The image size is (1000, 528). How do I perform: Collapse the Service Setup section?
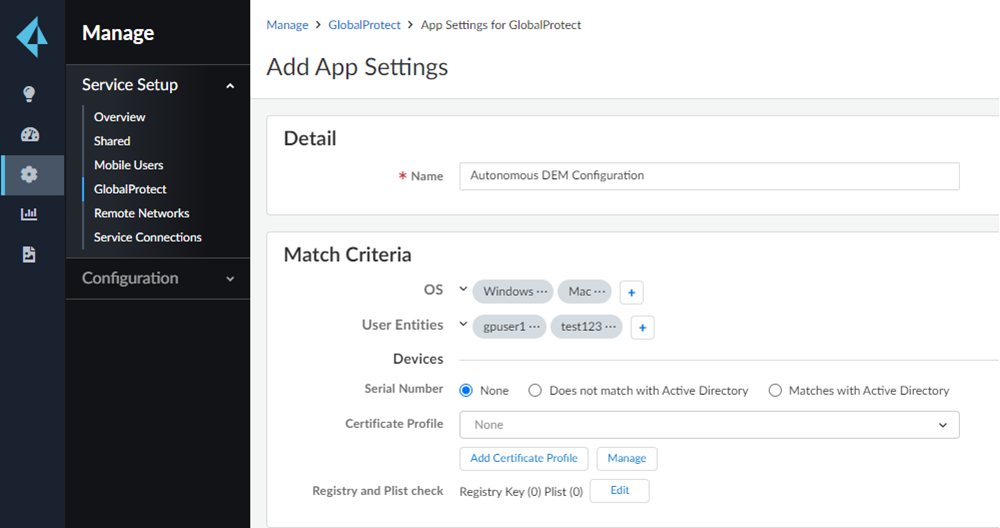[x=230, y=86]
